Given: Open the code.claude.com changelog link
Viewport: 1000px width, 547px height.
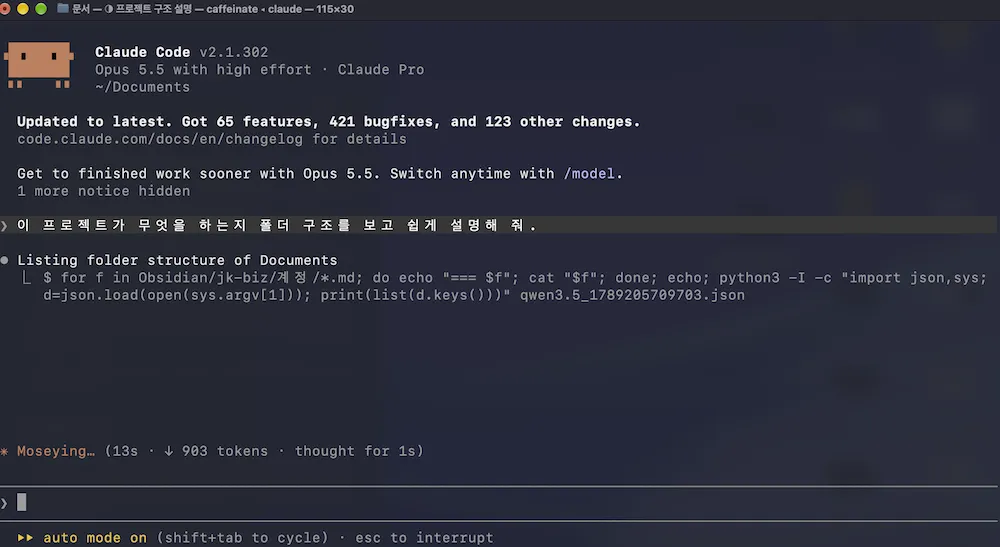Looking at the screenshot, I should click(159, 139).
